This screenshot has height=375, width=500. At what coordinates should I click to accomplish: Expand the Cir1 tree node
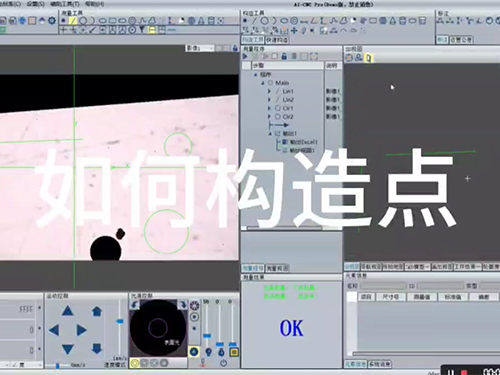[269, 108]
